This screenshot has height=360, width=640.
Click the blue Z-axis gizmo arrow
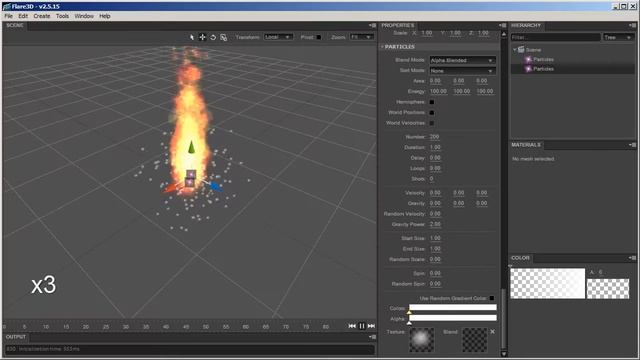[215, 187]
